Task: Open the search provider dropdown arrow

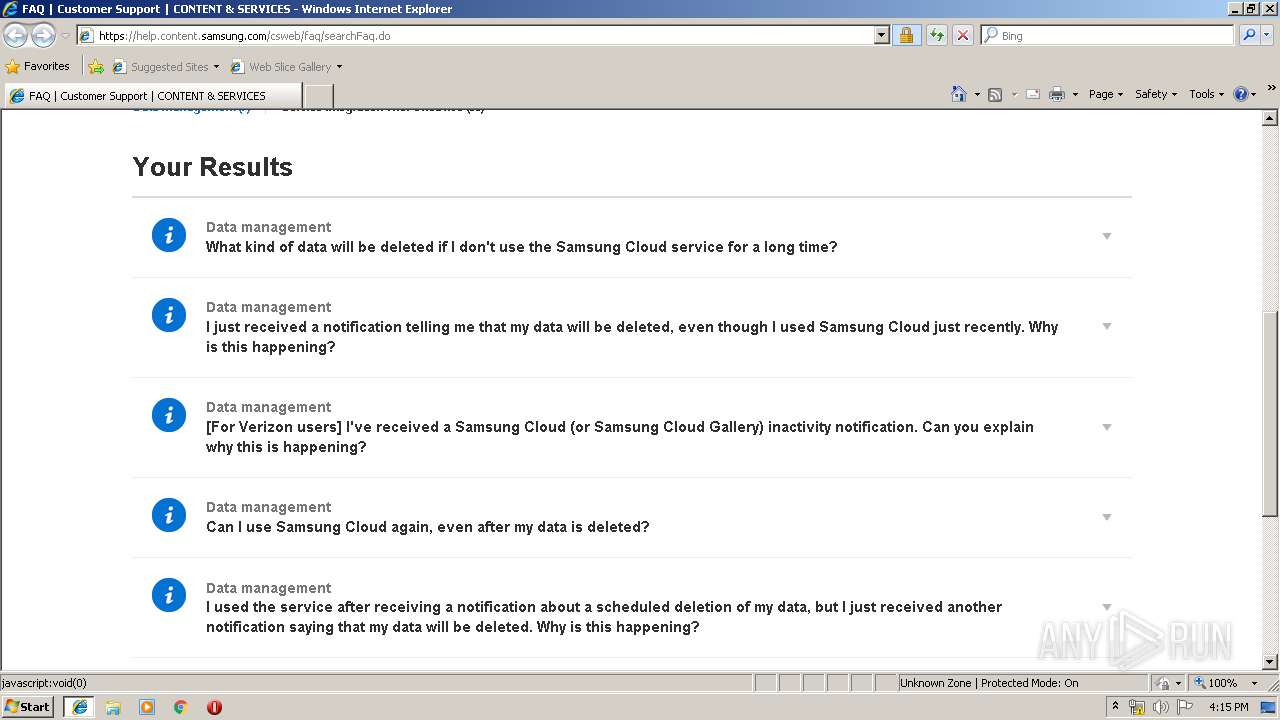Action: 1268,35
